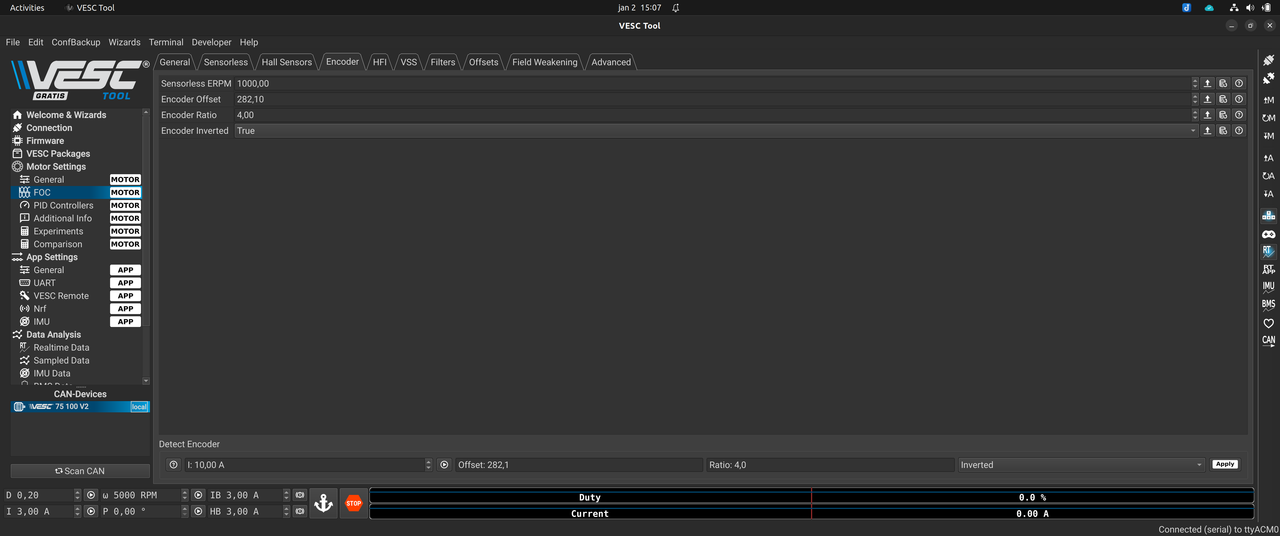Show help for Sensorless ERPM row
Screen dimensions: 1280x536
click(x=1239, y=84)
